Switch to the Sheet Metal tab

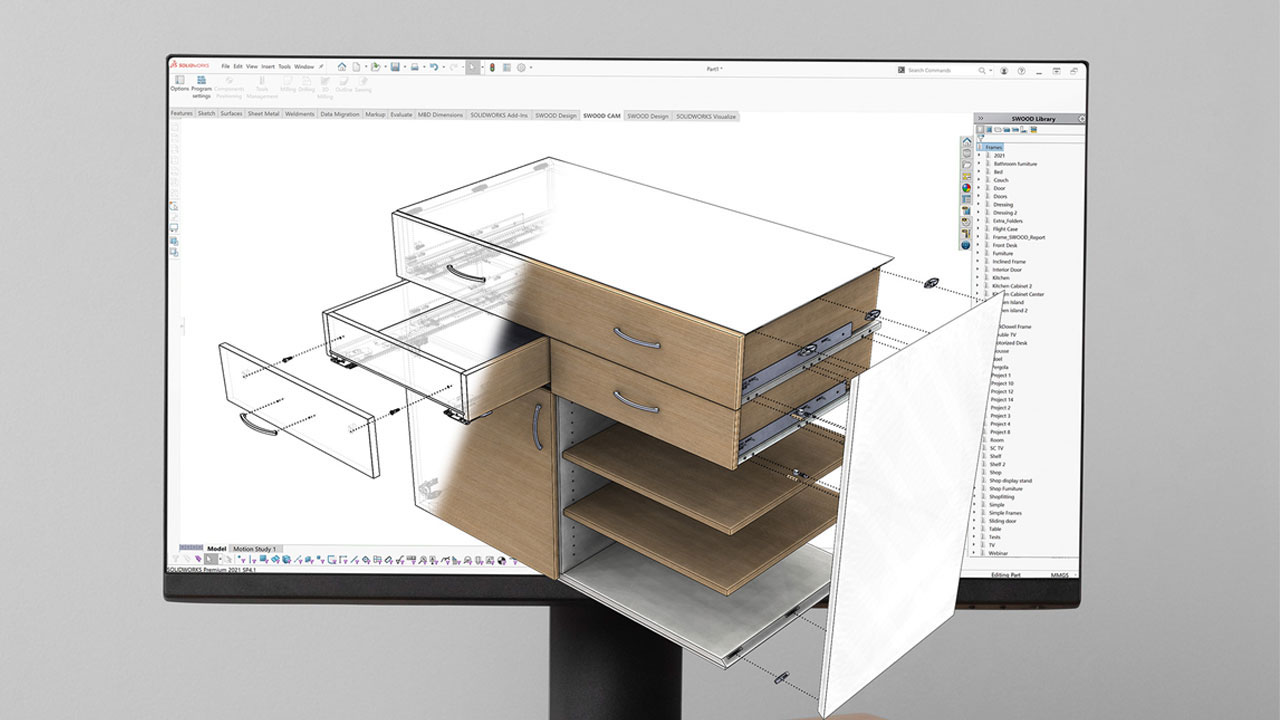[x=263, y=114]
